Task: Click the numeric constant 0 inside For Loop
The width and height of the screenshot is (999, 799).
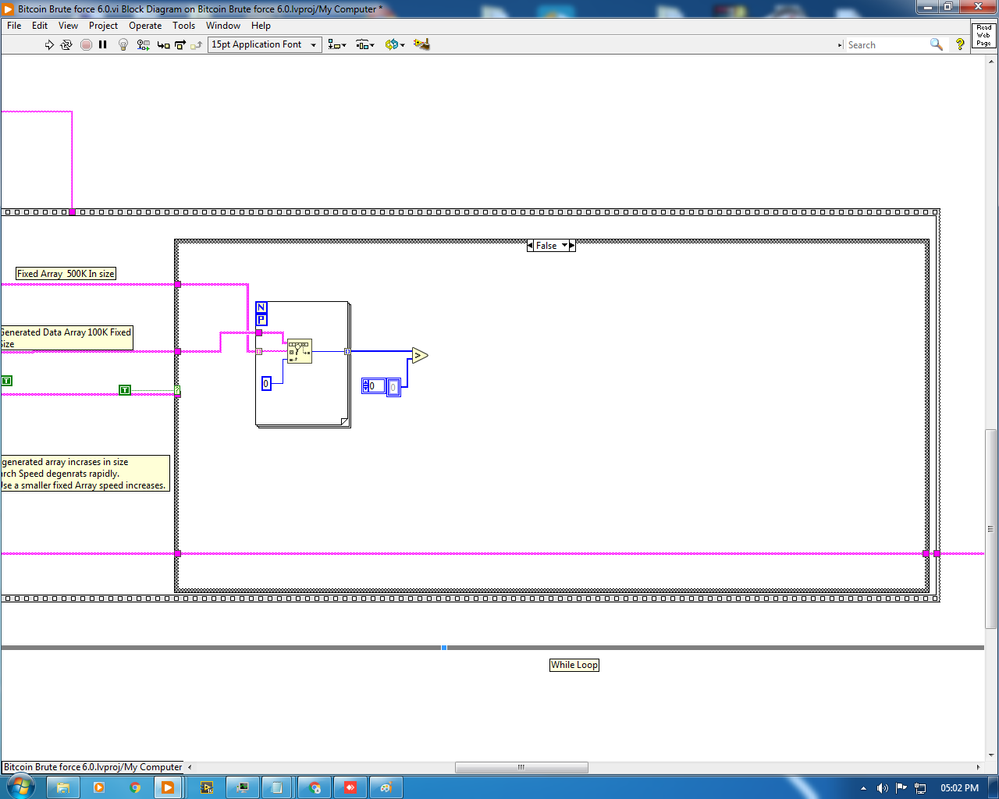Action: (266, 384)
